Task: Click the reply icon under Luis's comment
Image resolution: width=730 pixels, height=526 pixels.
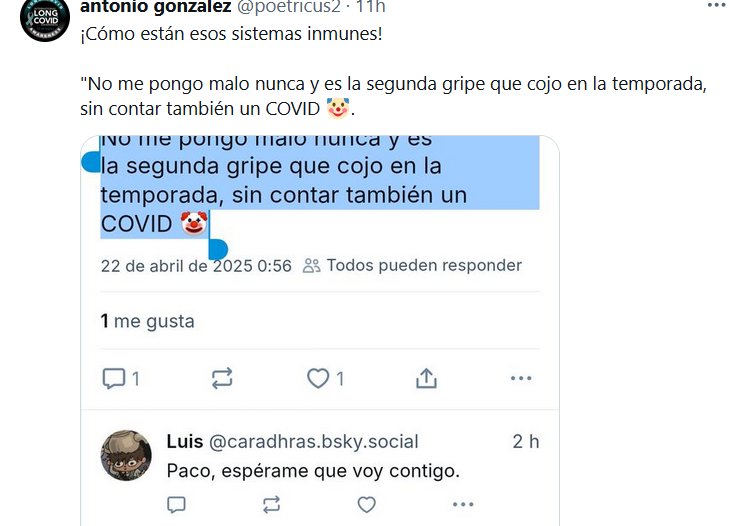Action: pyautogui.click(x=176, y=504)
